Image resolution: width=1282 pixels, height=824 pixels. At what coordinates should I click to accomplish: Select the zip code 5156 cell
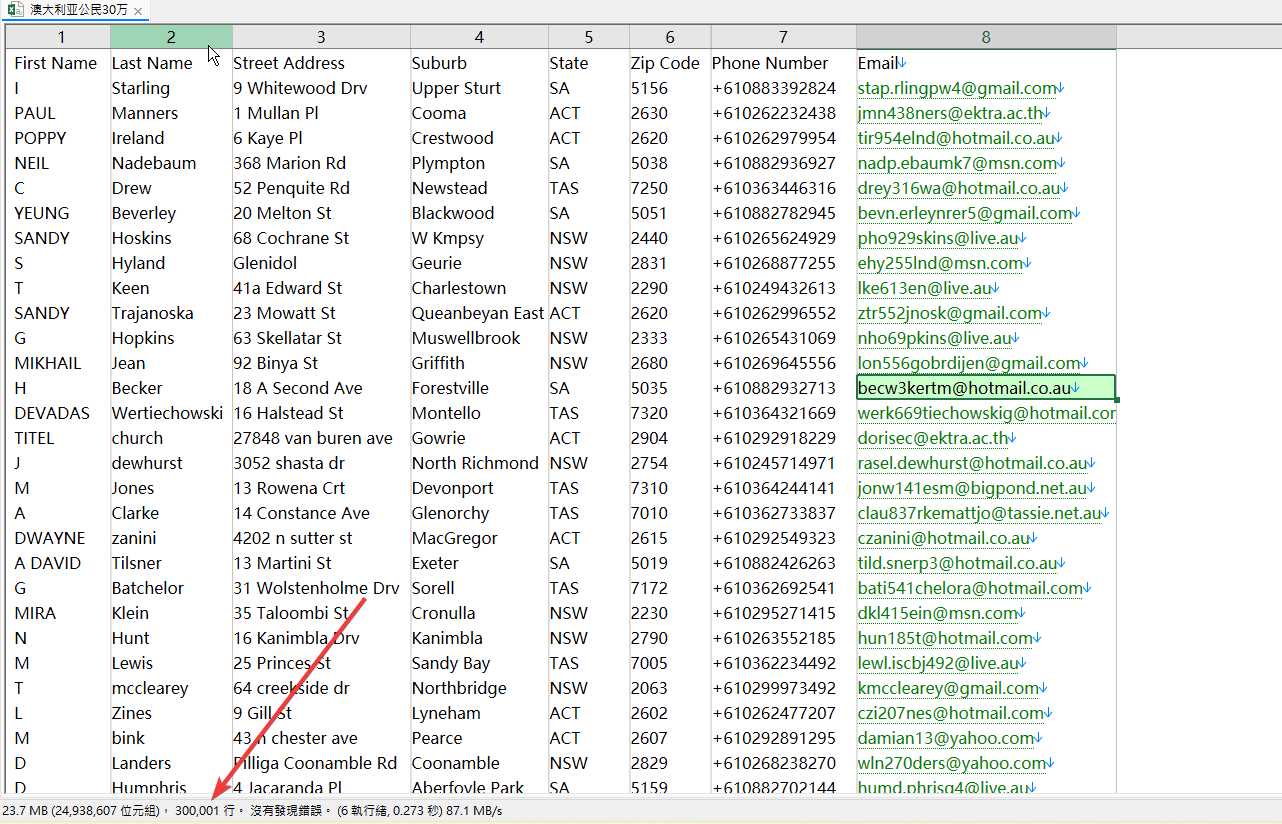tap(670, 88)
